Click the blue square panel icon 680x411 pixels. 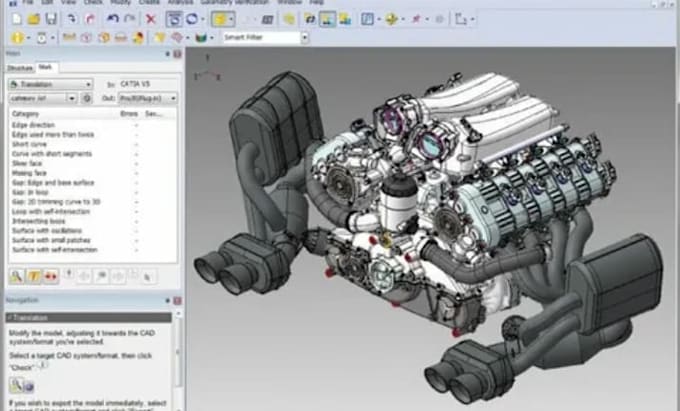367,19
